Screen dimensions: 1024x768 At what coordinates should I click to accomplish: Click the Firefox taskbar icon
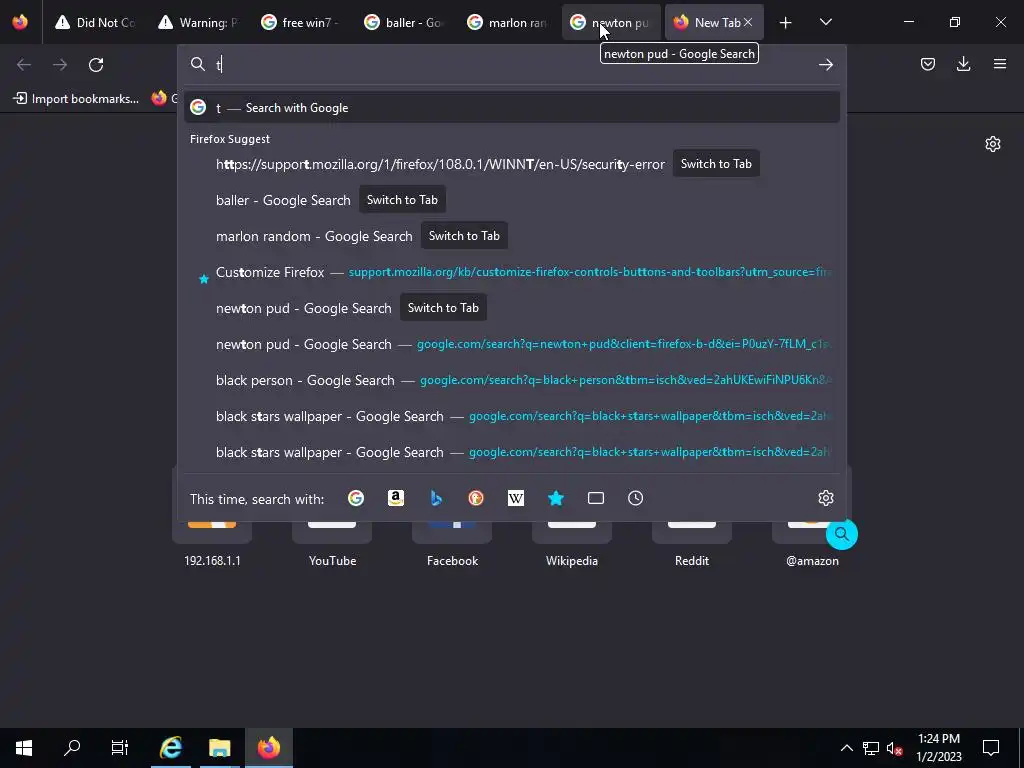(268, 748)
